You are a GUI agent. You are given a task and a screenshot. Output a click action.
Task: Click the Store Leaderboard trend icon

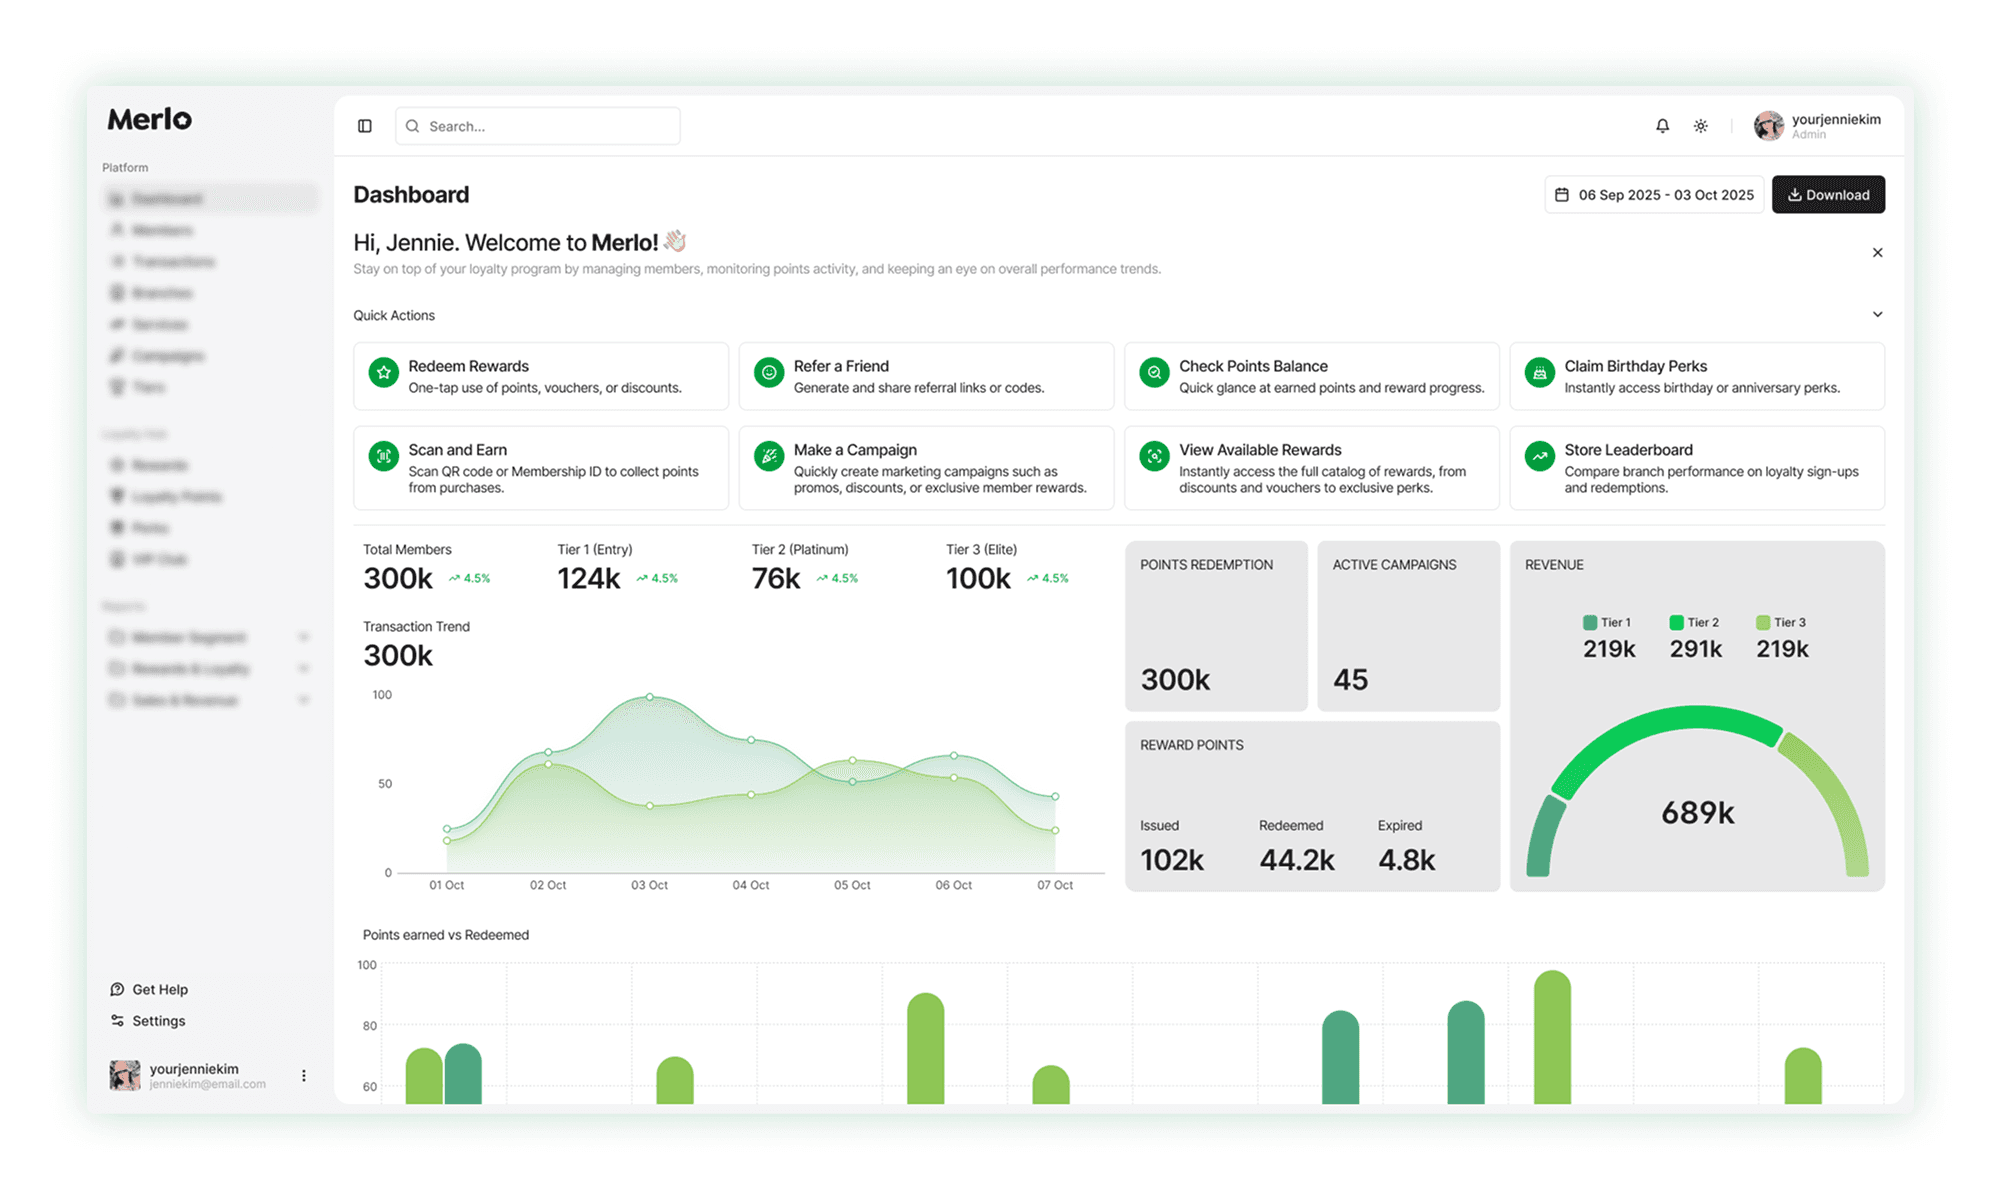pyautogui.click(x=1539, y=456)
